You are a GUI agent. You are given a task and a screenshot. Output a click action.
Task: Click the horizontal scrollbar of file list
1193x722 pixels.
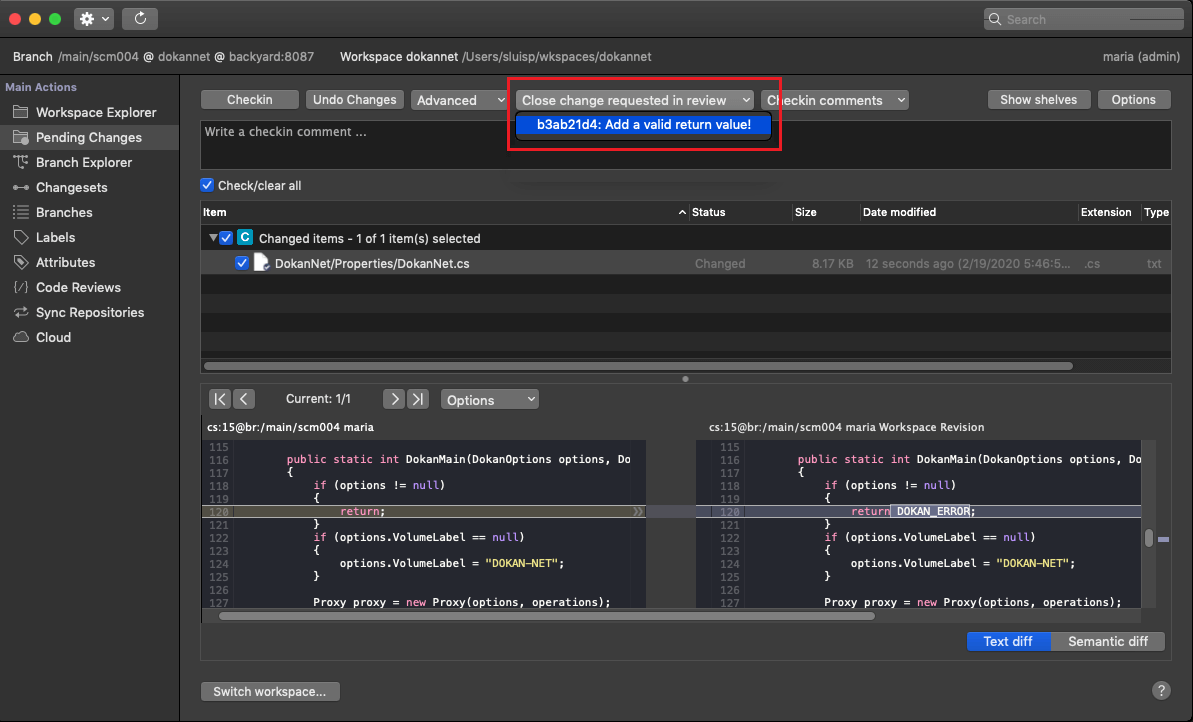[638, 366]
